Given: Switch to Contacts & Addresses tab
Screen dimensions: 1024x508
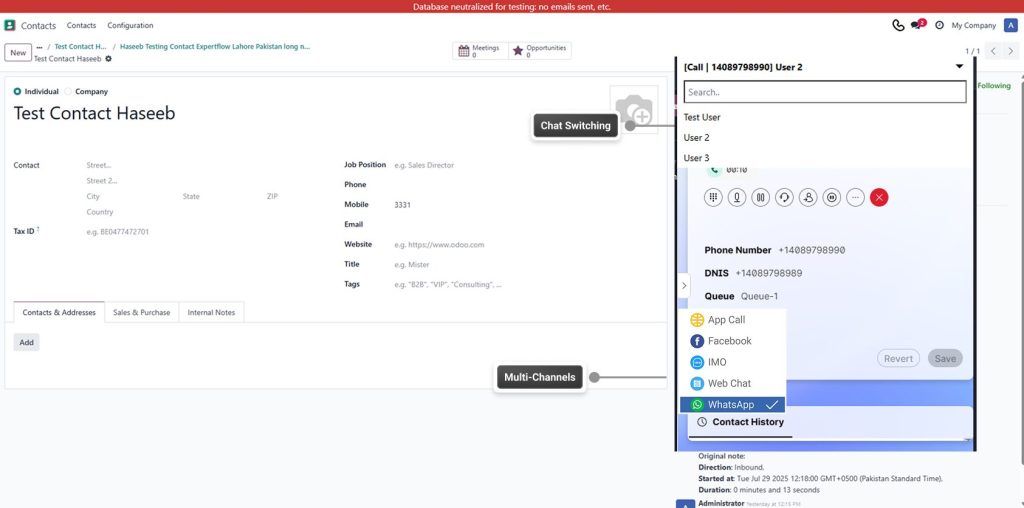Looking at the screenshot, I should tap(59, 312).
